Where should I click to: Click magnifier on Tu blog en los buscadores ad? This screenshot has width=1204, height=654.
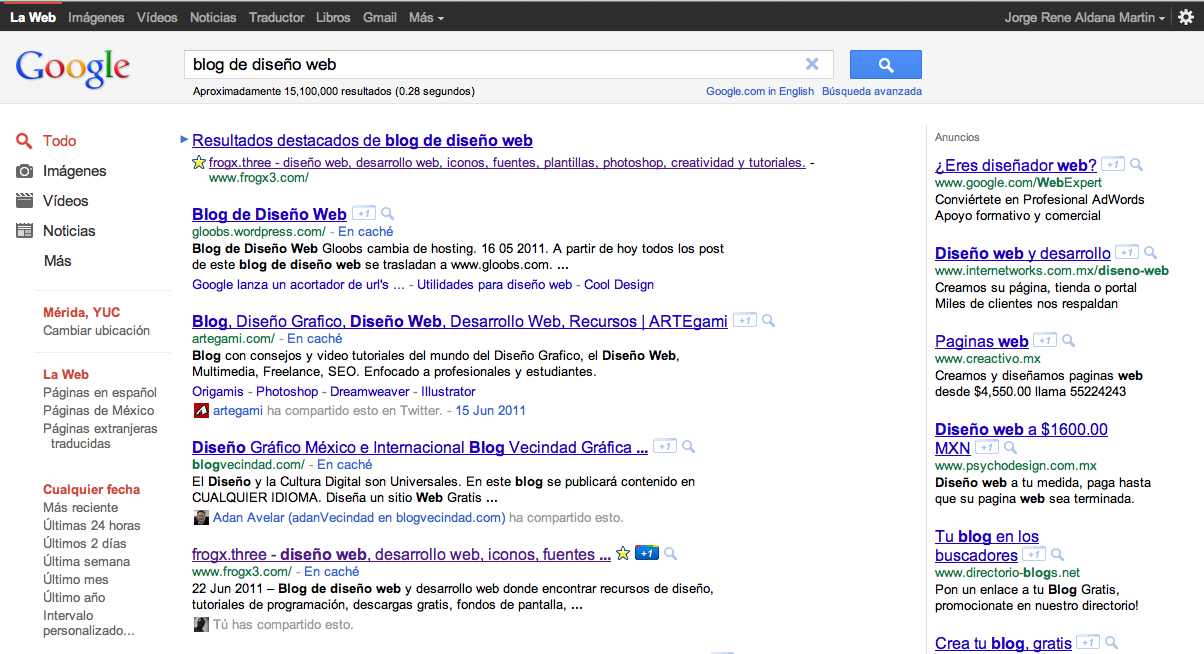point(1058,555)
